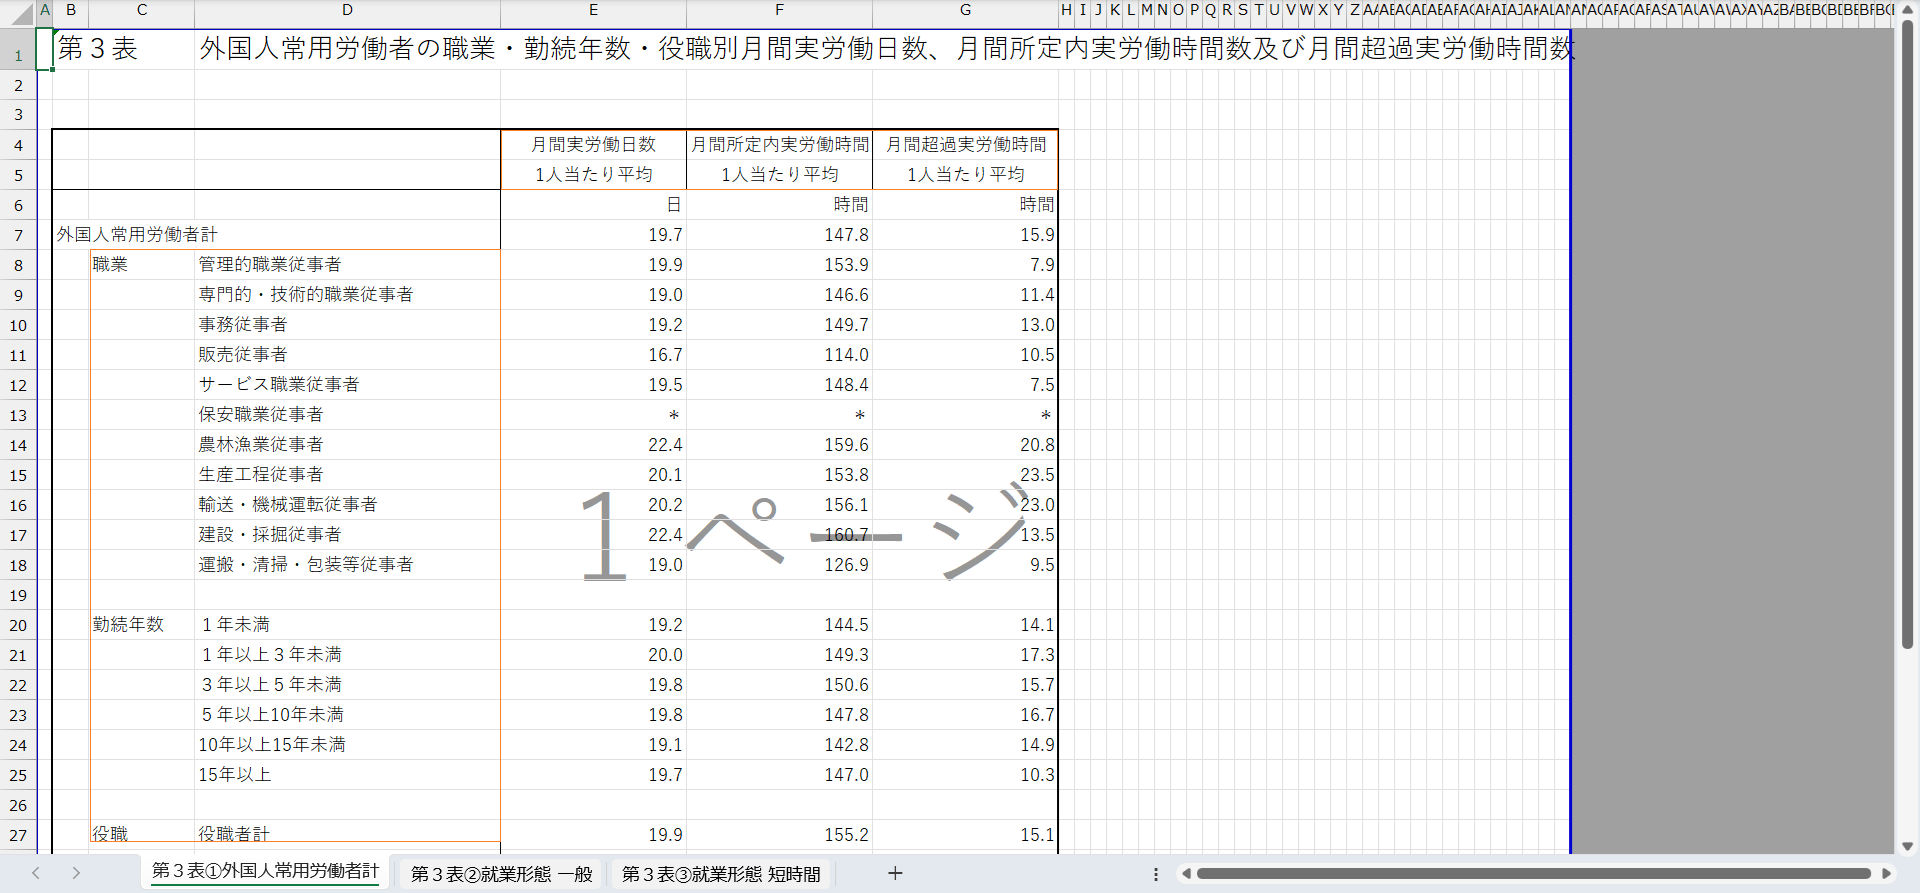Click the vertical dots beside horizontal scrollbar
The image size is (1920, 893).
[1156, 874]
